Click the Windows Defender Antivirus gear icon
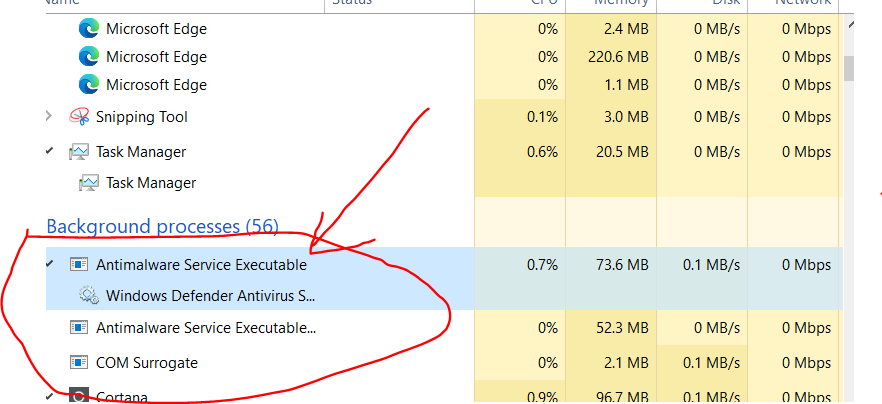 coord(89,295)
